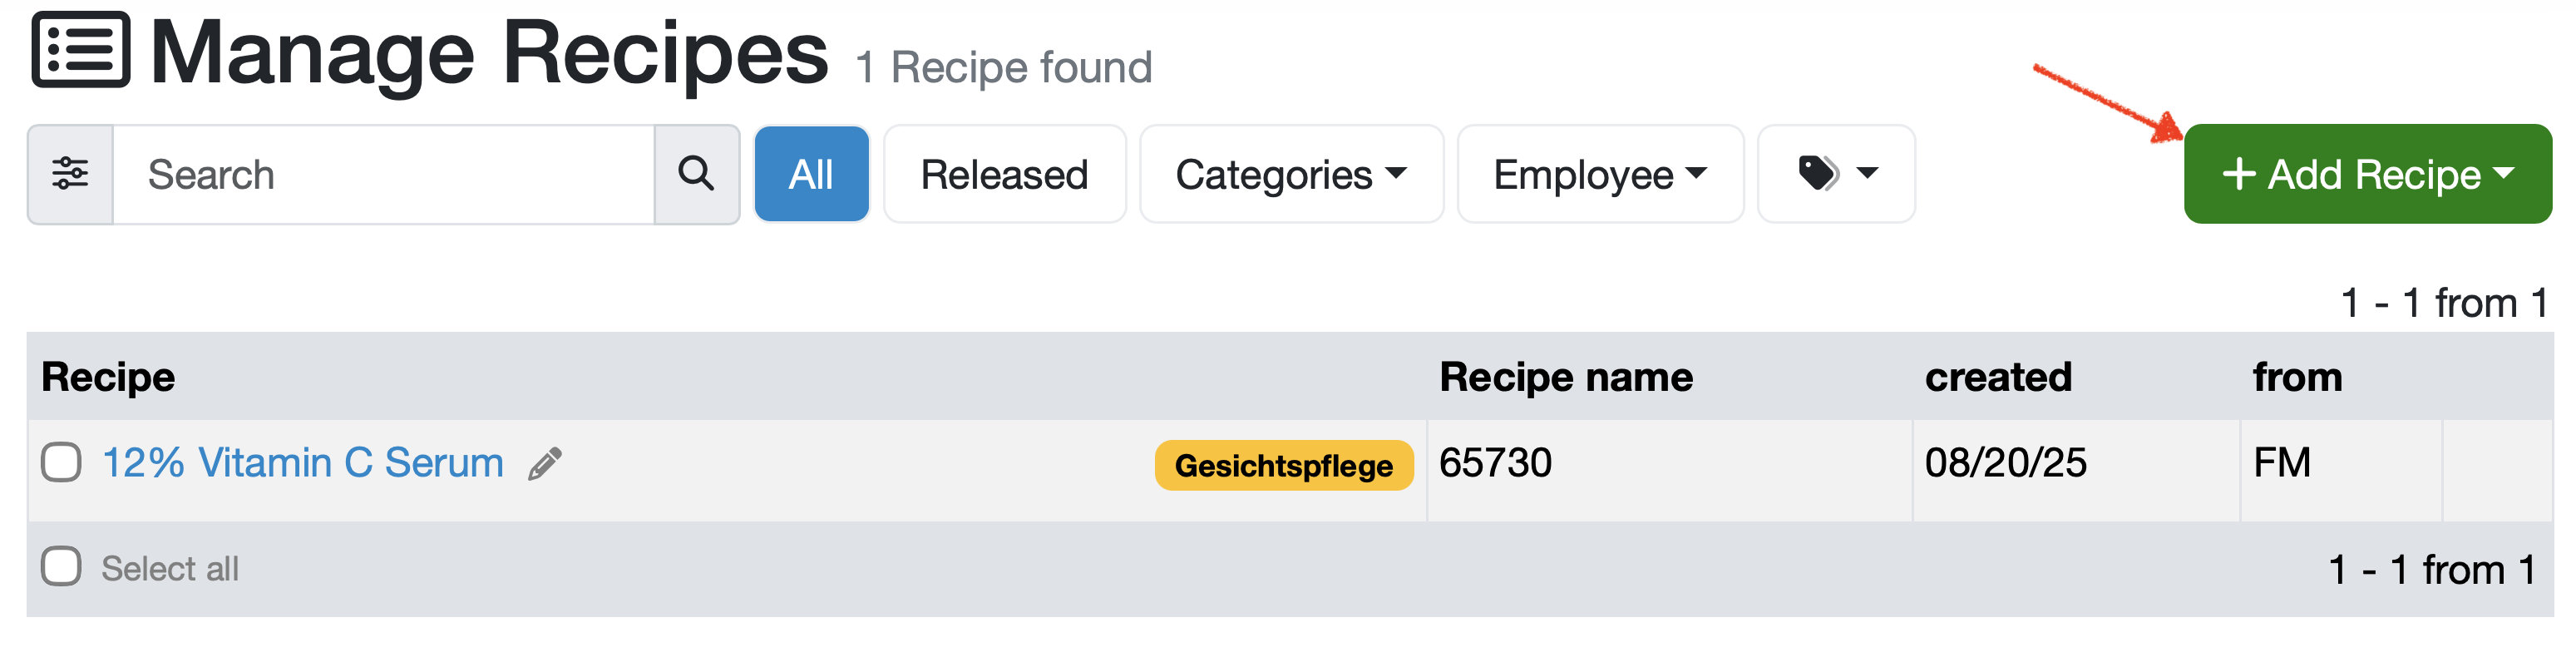Open the tag filter dropdown
This screenshot has width=2576, height=657.
click(1836, 174)
